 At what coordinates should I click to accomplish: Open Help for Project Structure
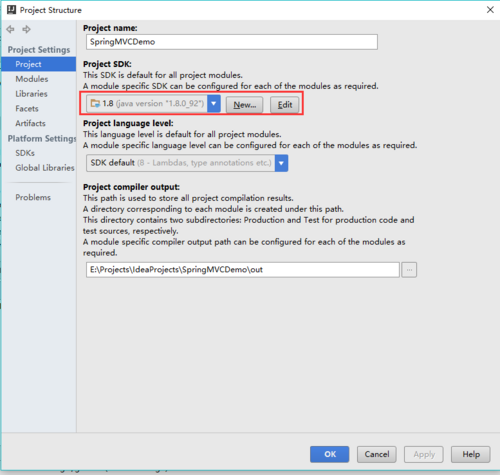tap(471, 454)
